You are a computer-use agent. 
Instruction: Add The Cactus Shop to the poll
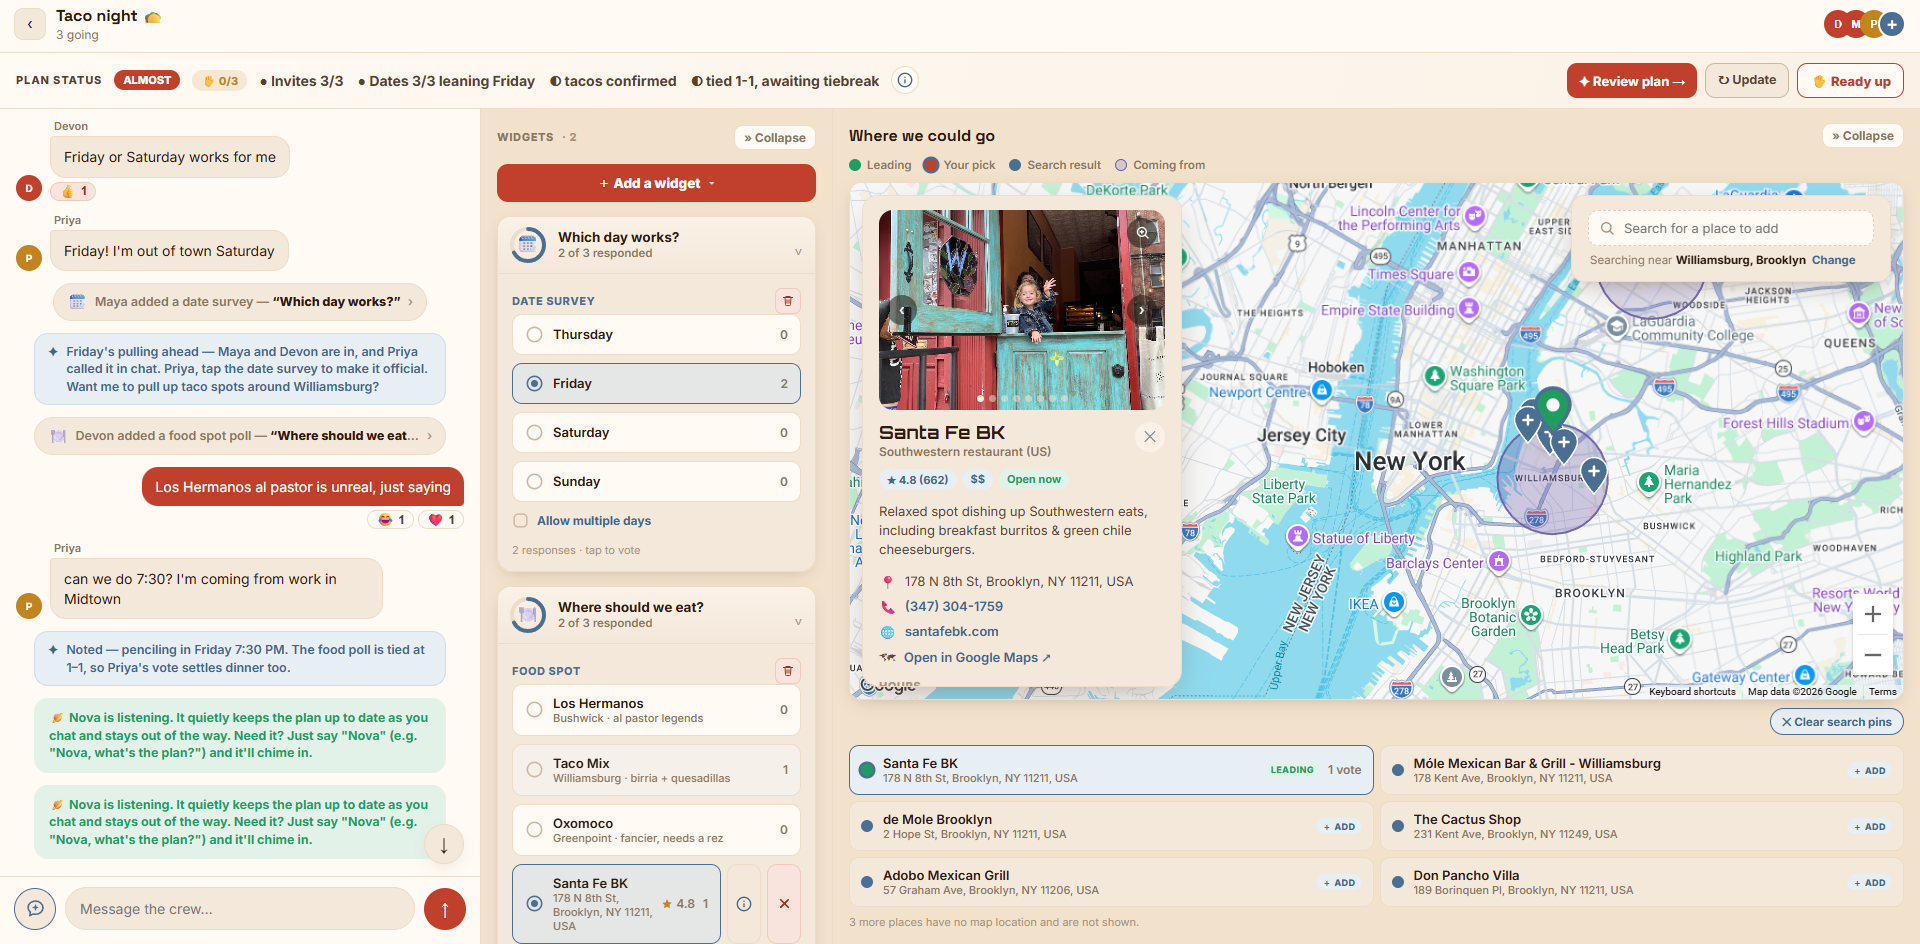(1869, 827)
